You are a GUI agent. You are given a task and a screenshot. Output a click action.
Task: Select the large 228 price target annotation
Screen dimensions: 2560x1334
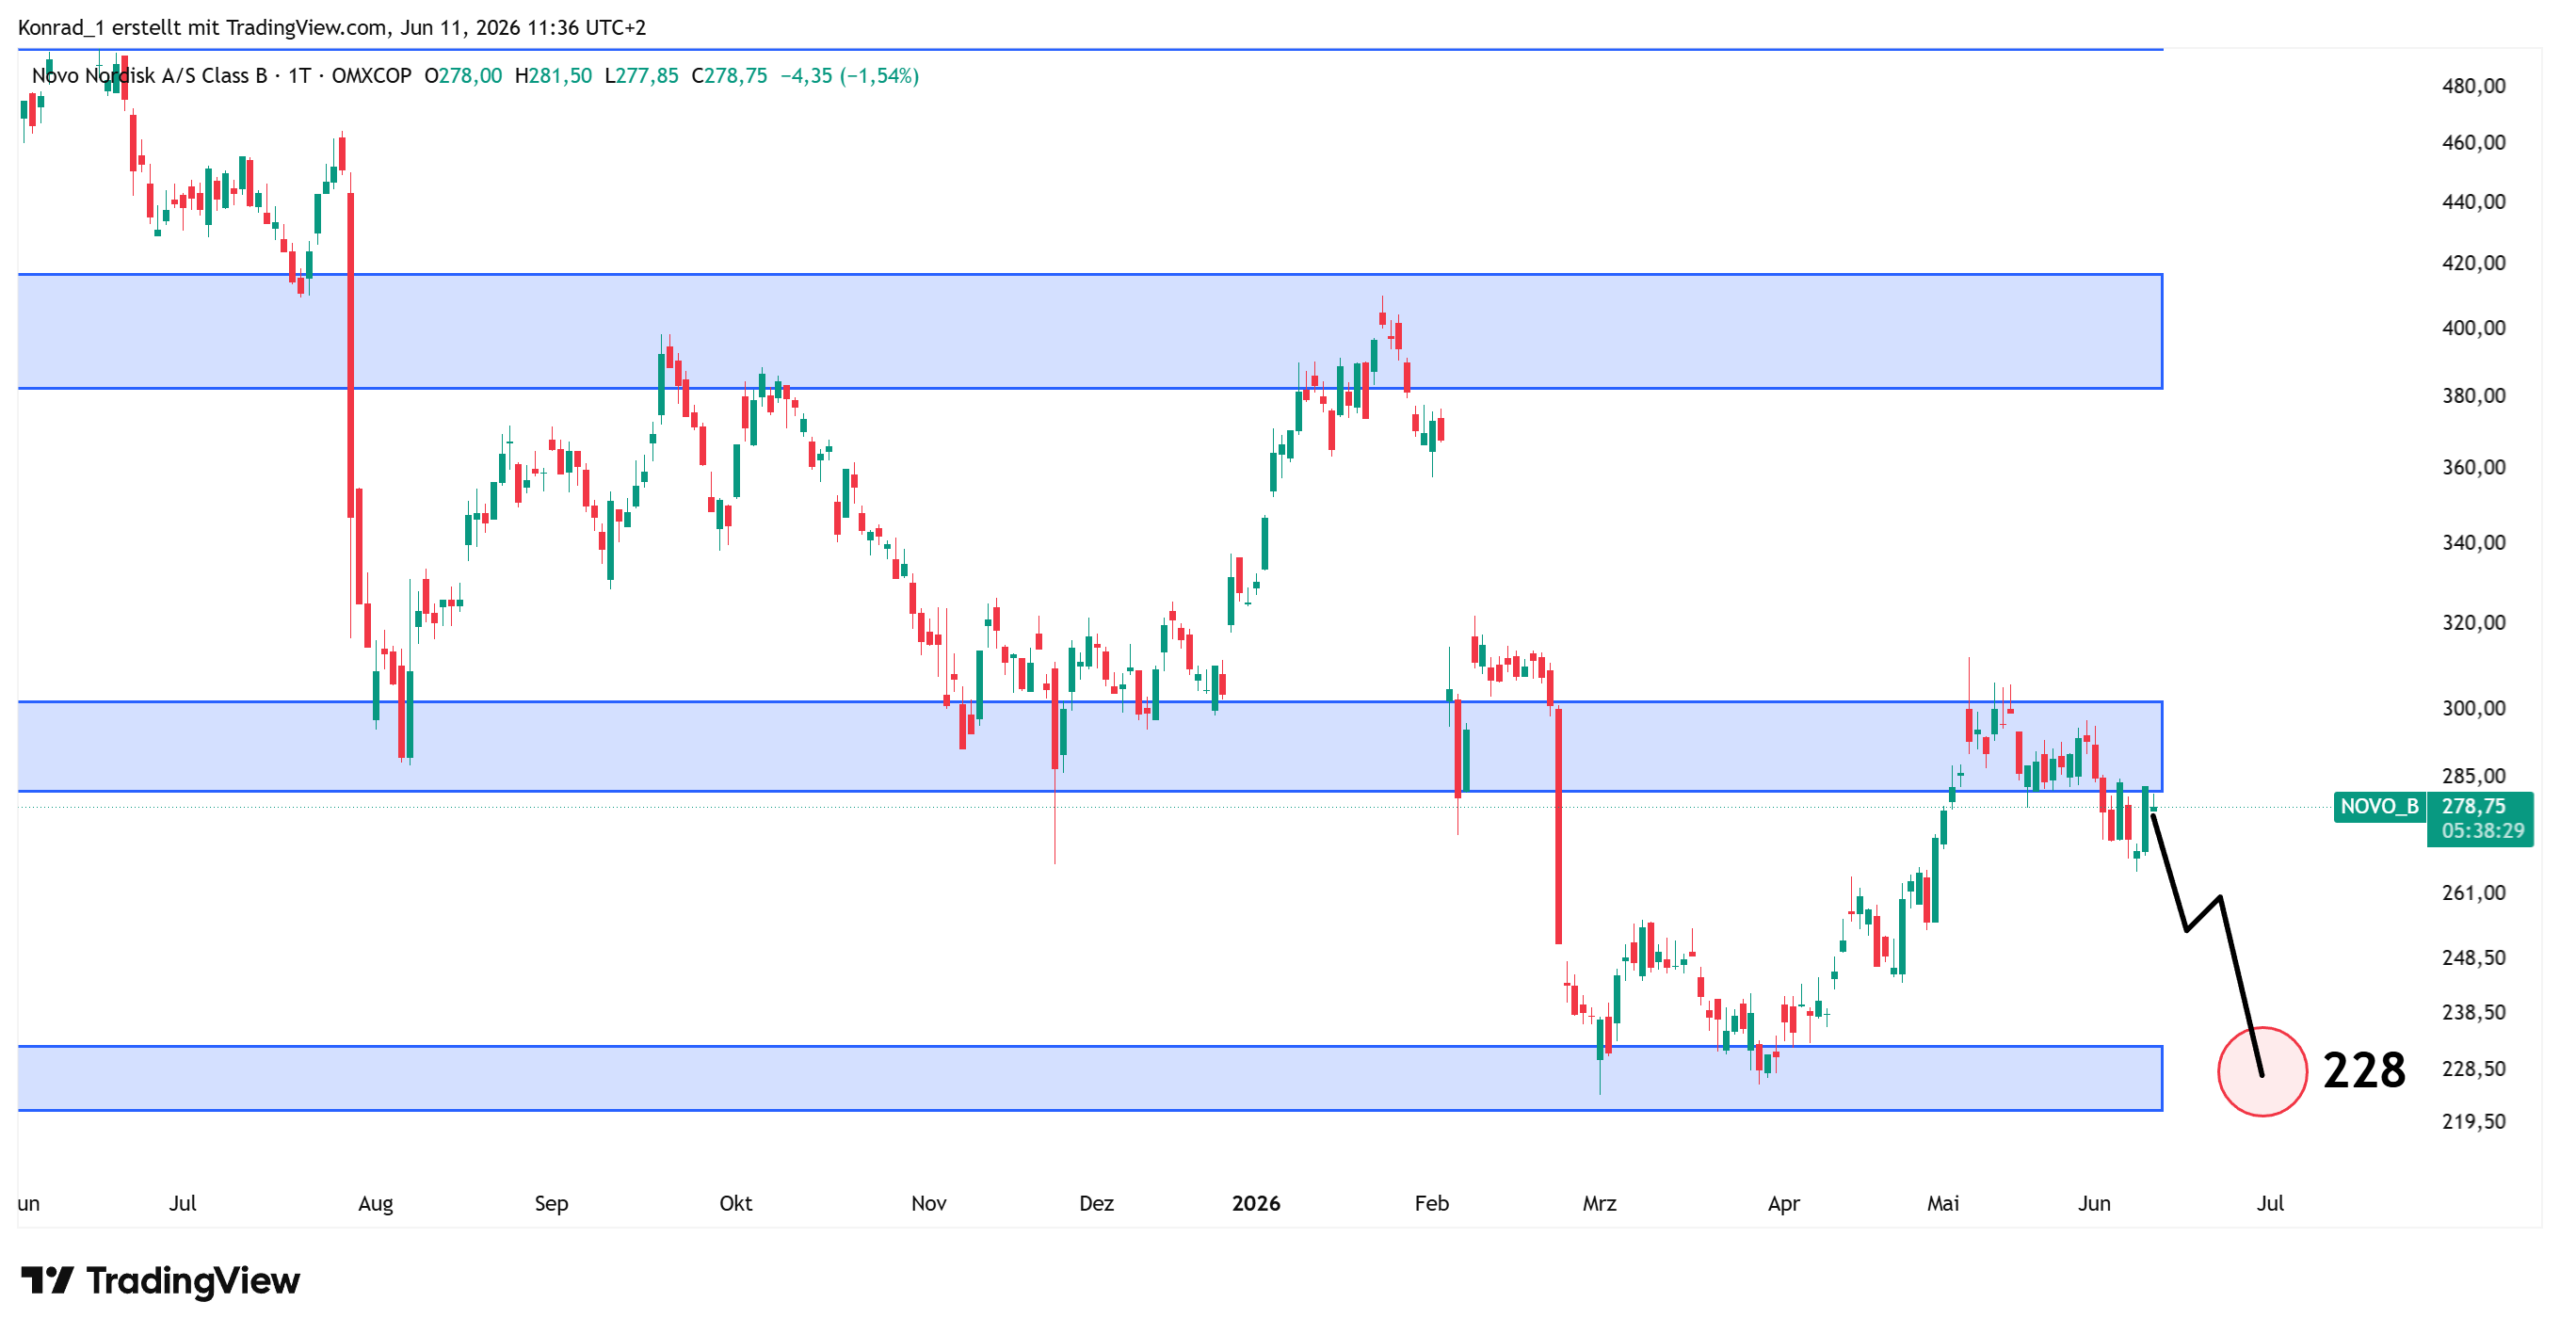point(2364,1070)
